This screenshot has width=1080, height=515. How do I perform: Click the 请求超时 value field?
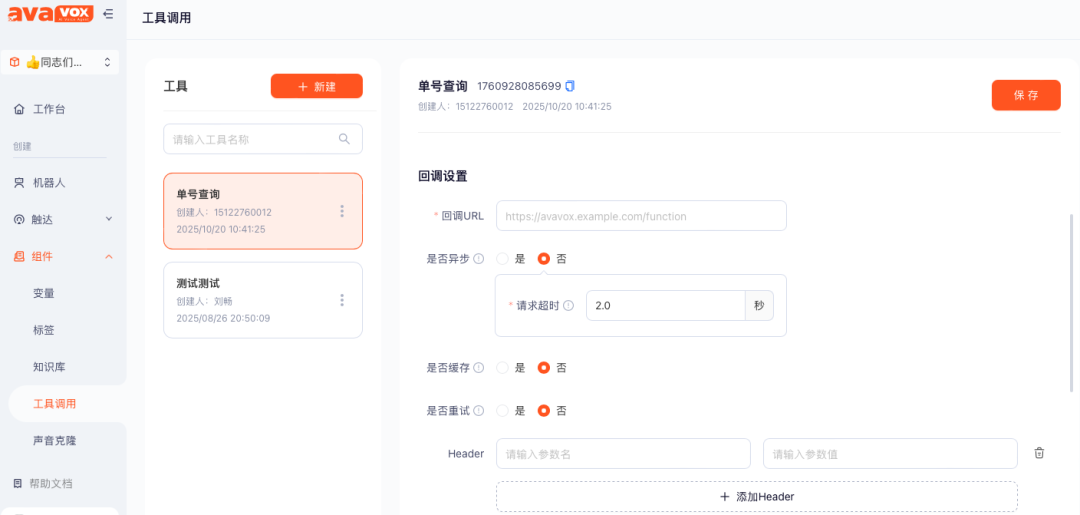click(x=665, y=306)
